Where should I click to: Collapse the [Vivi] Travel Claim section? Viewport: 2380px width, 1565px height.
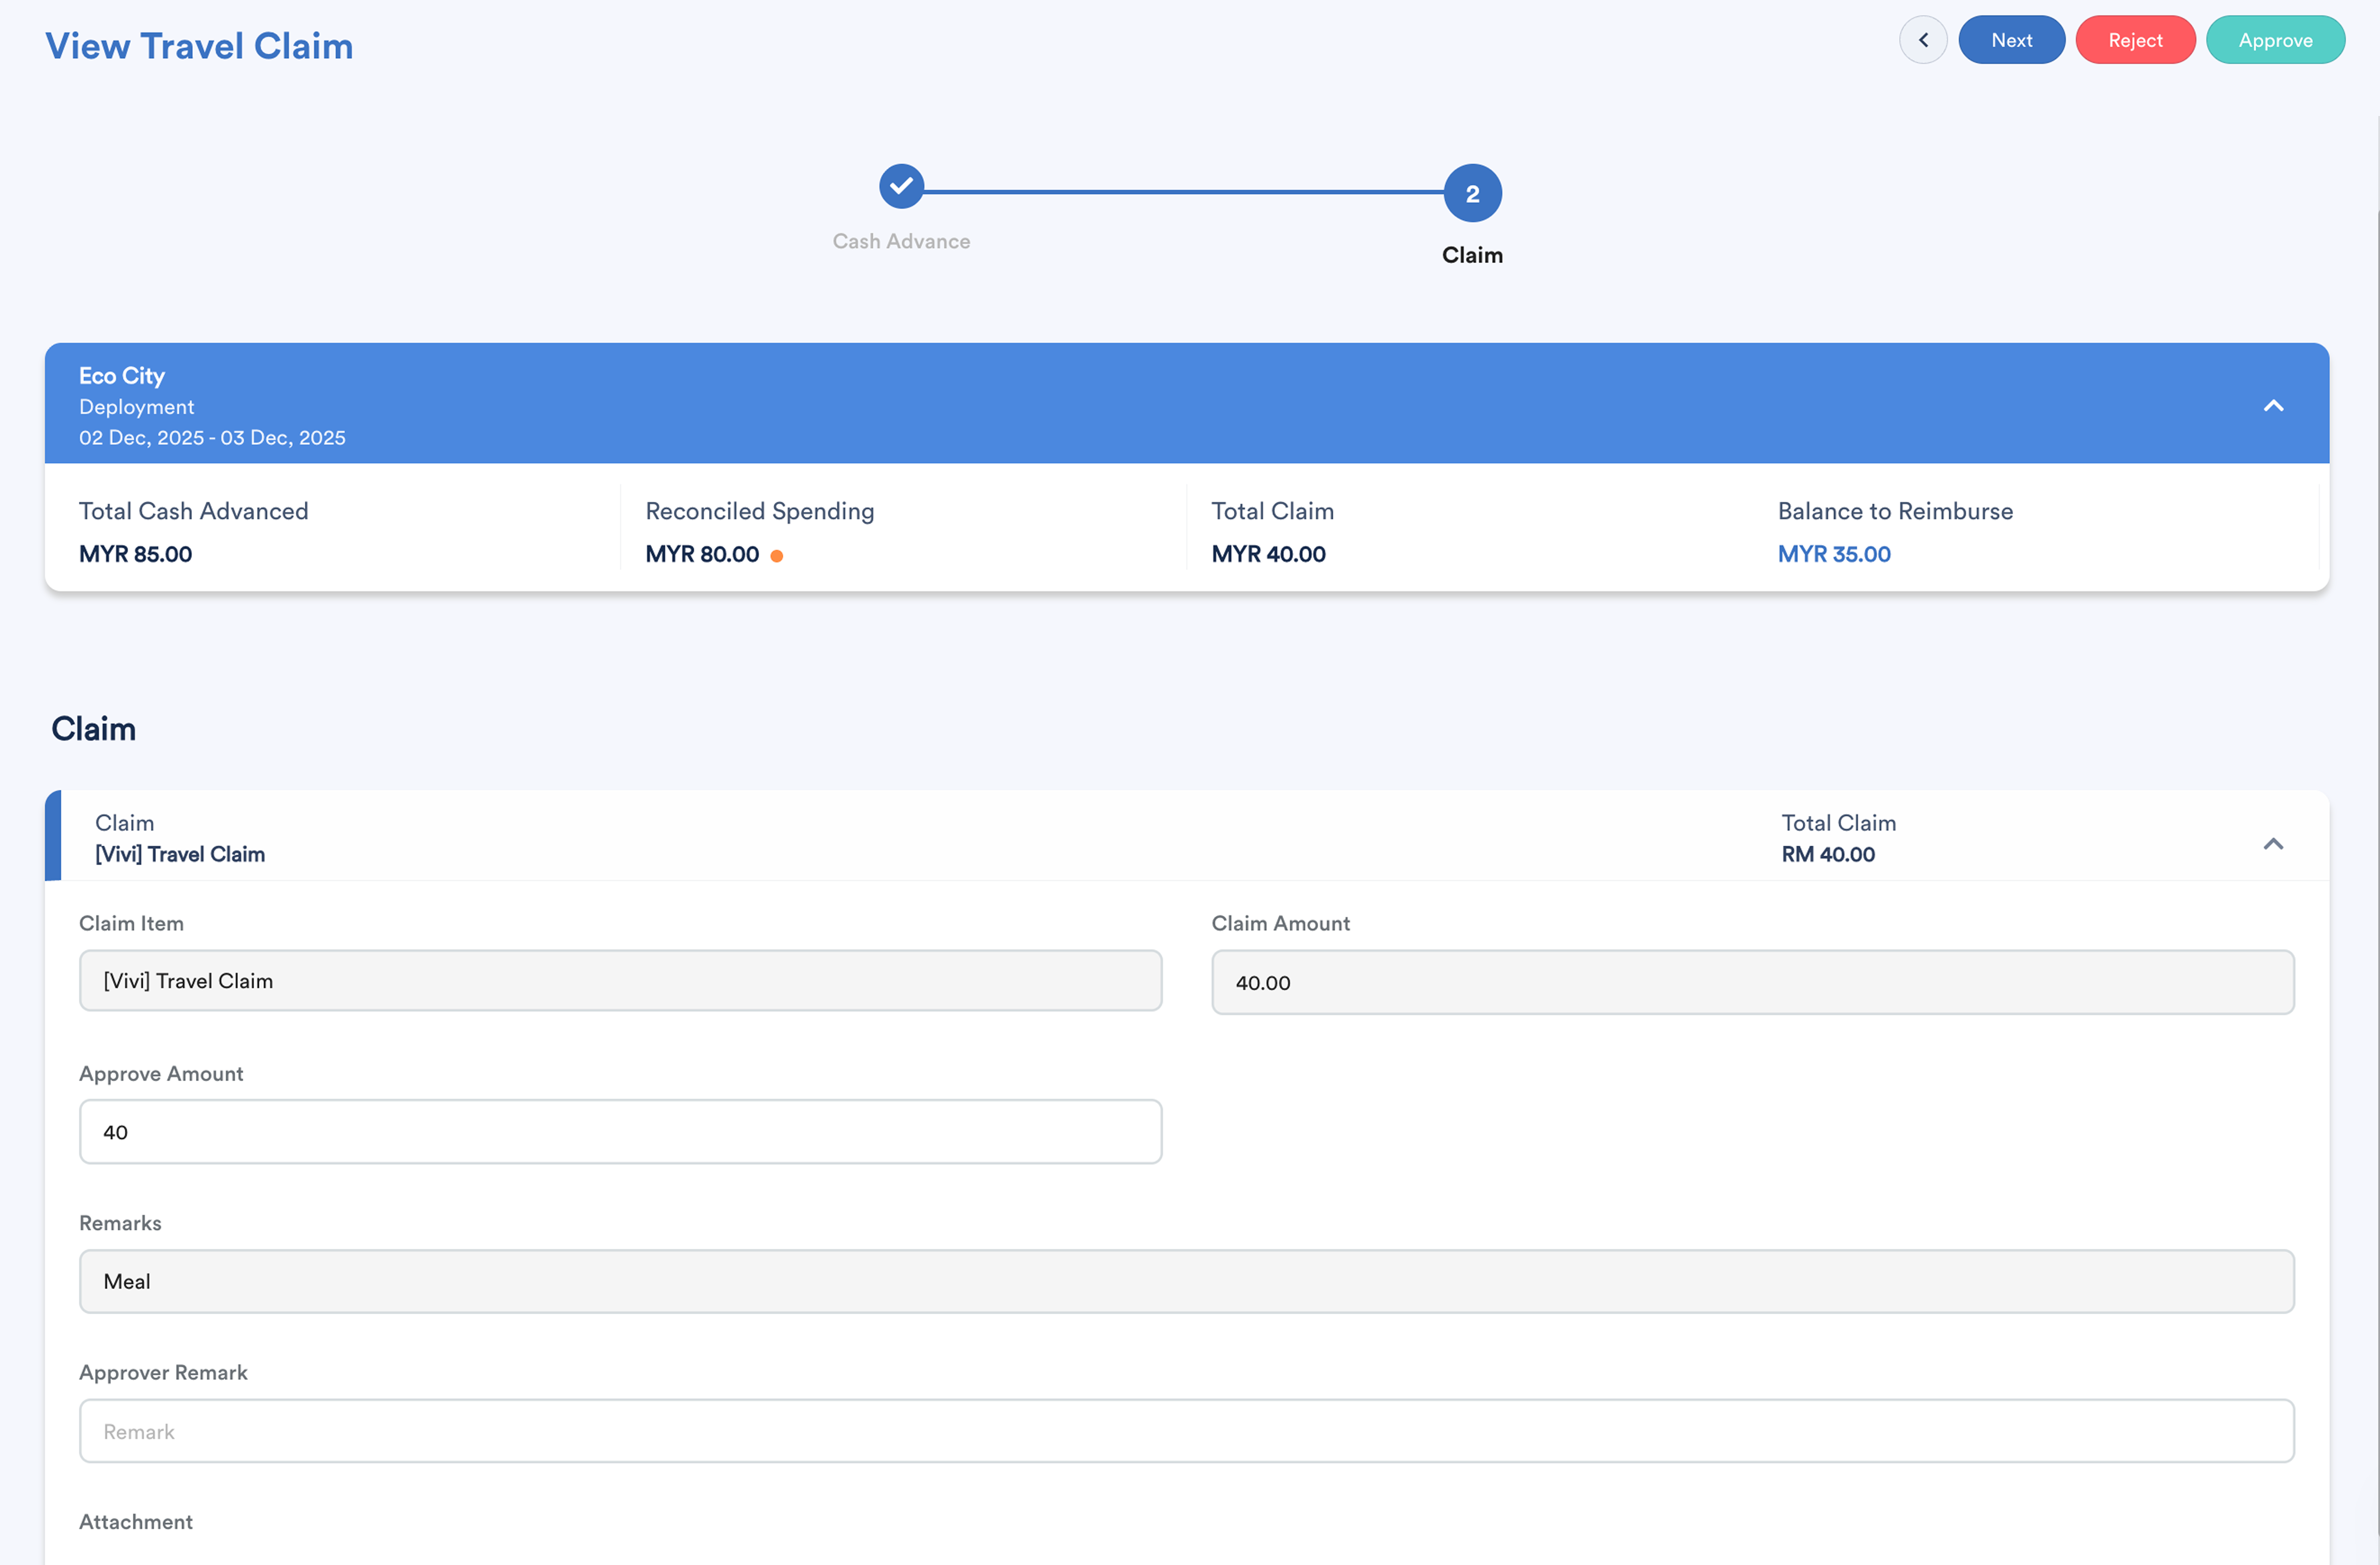(2273, 843)
